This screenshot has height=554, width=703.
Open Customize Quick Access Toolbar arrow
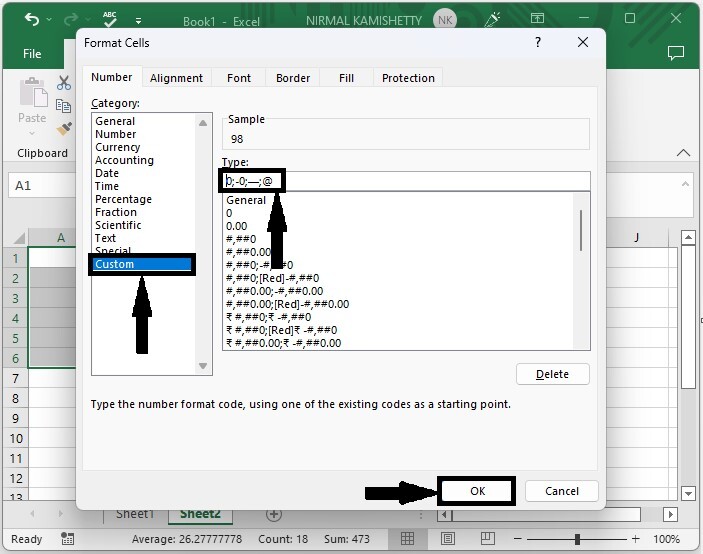tap(139, 21)
